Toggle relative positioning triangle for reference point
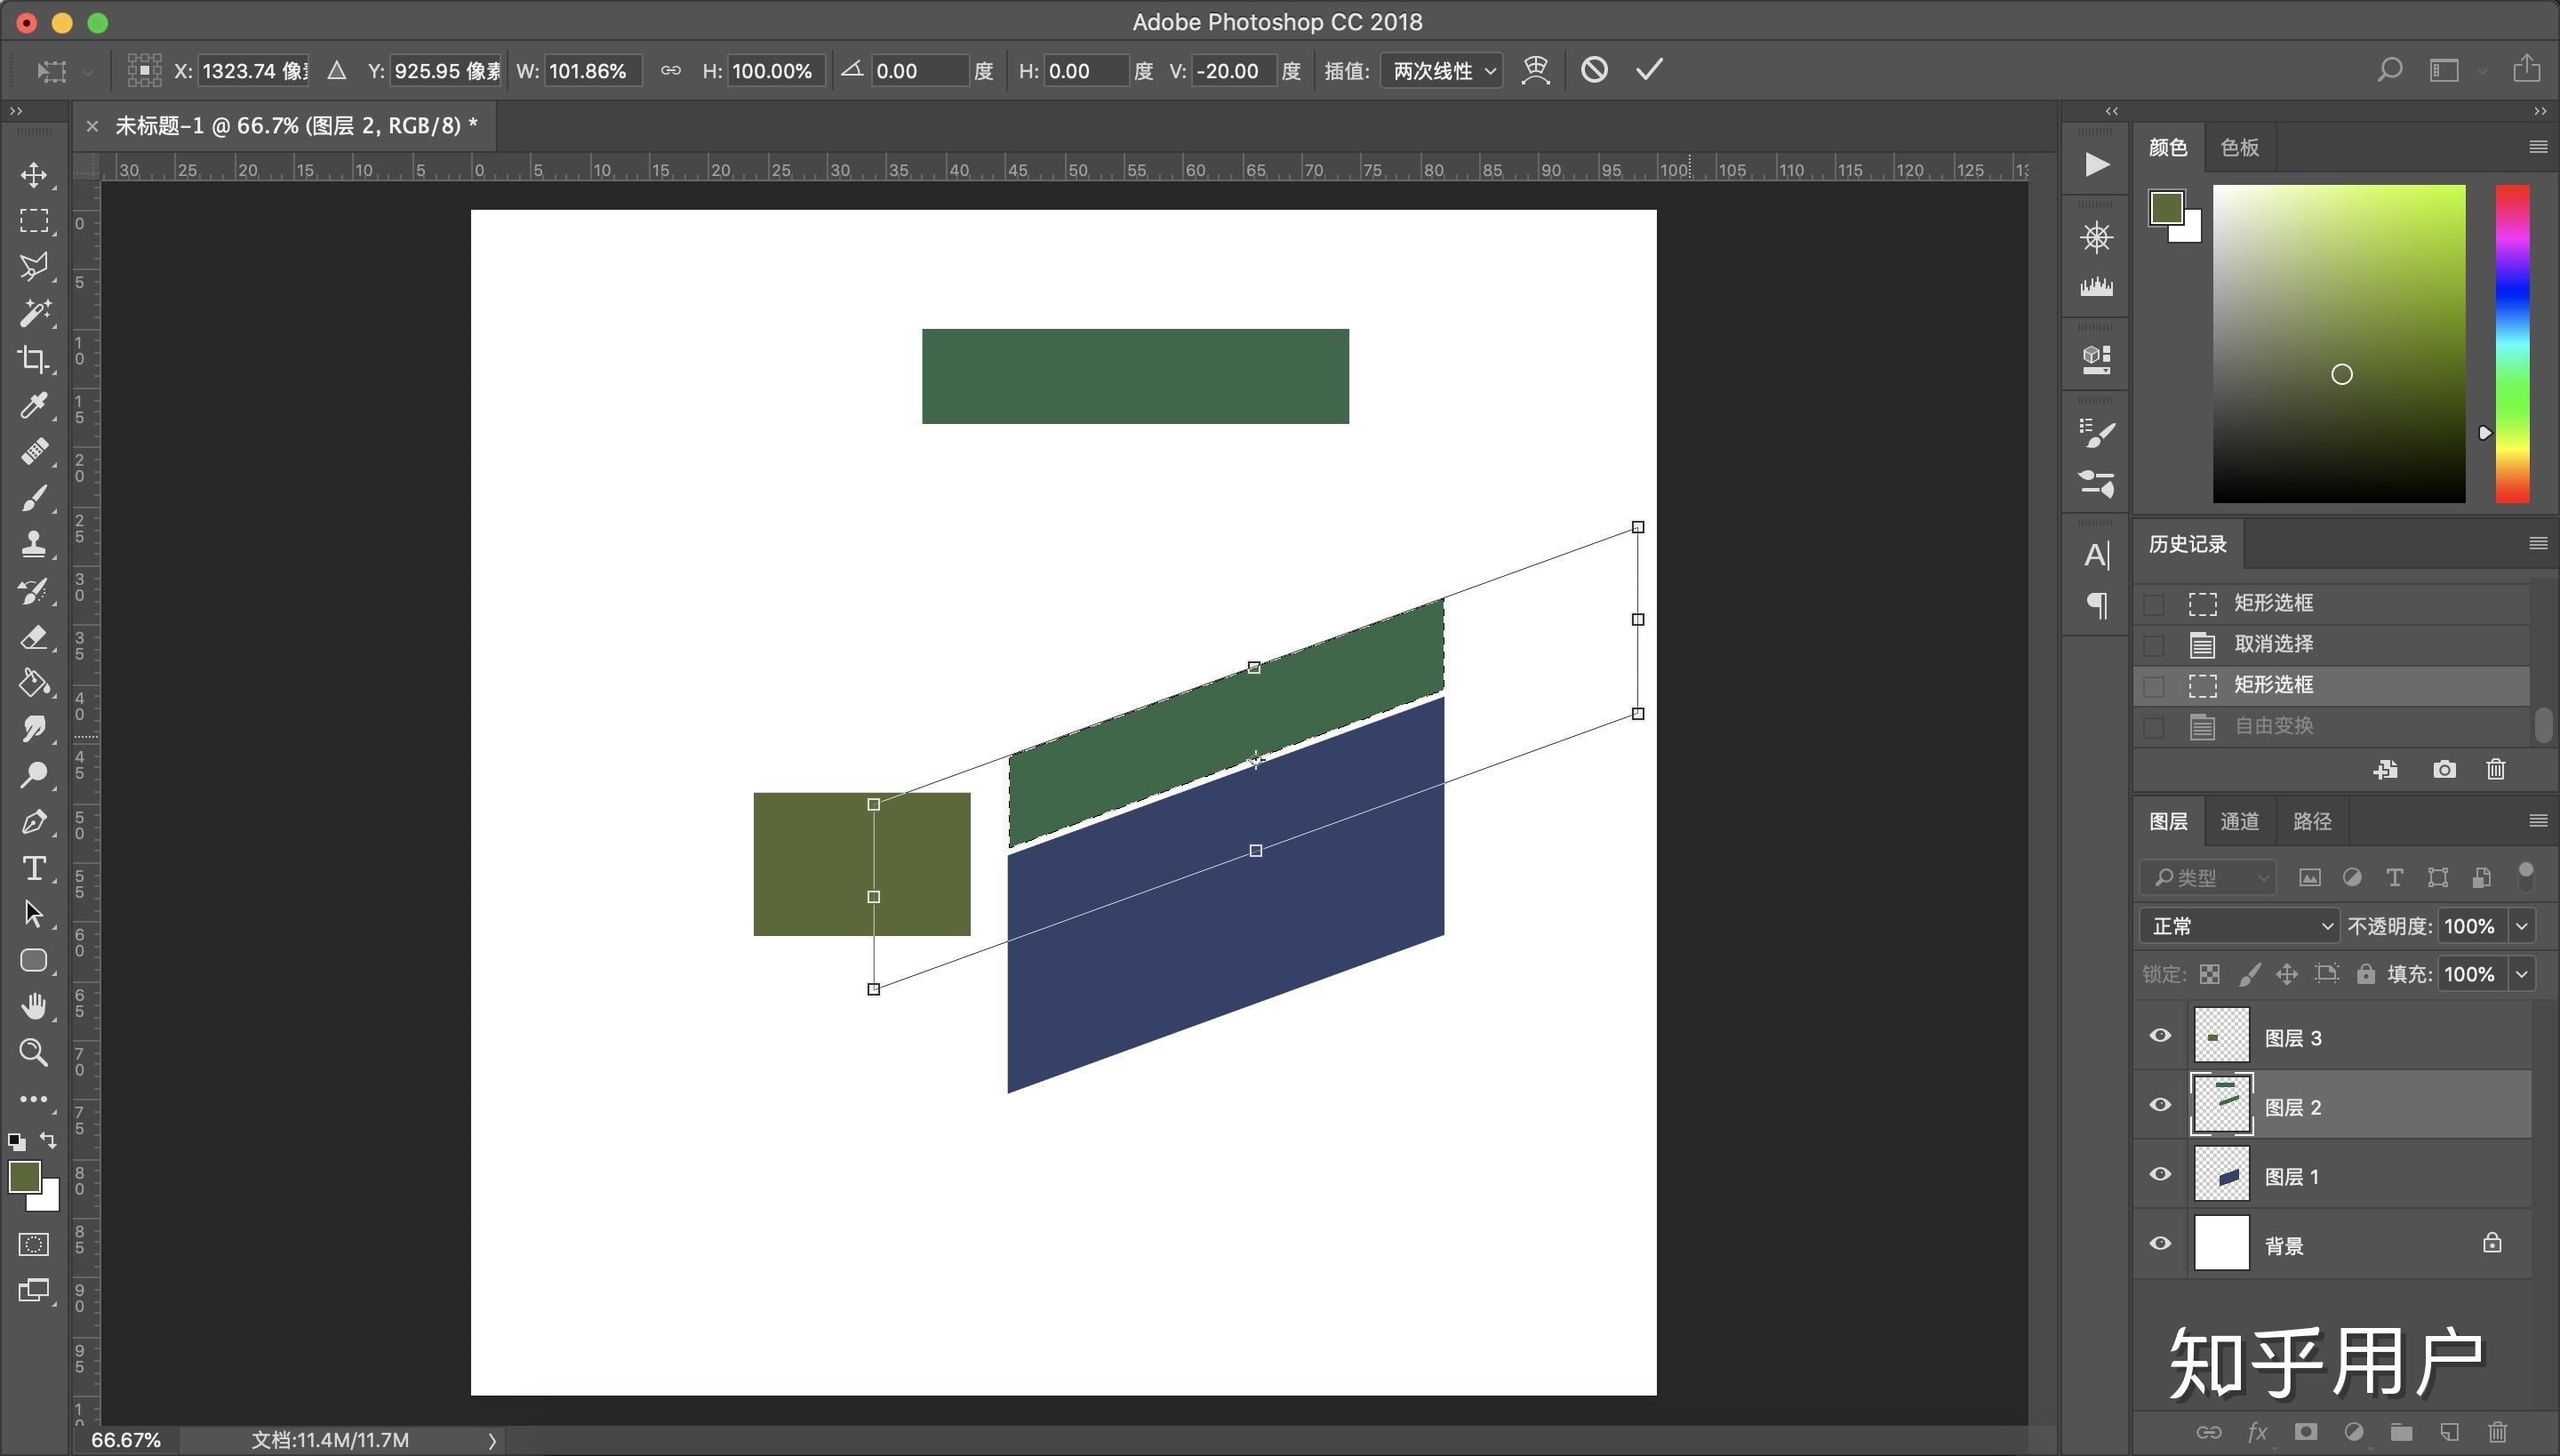Screen dimensions: 2560x1456 [x=337, y=71]
